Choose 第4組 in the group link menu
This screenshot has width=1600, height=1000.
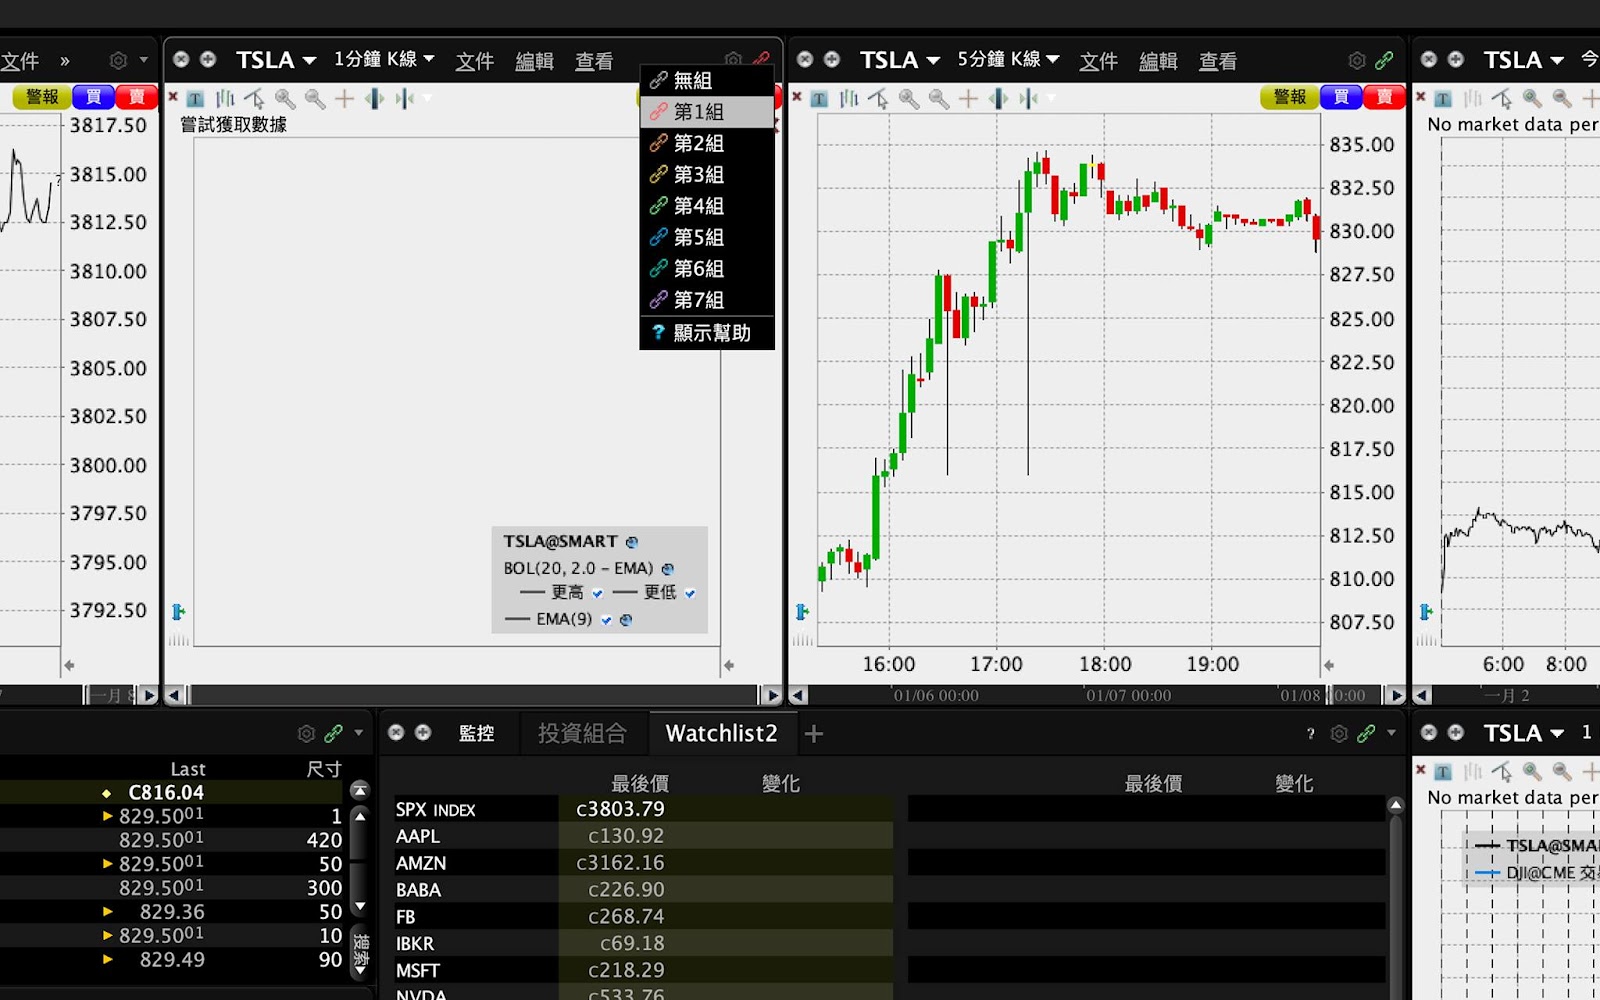707,206
